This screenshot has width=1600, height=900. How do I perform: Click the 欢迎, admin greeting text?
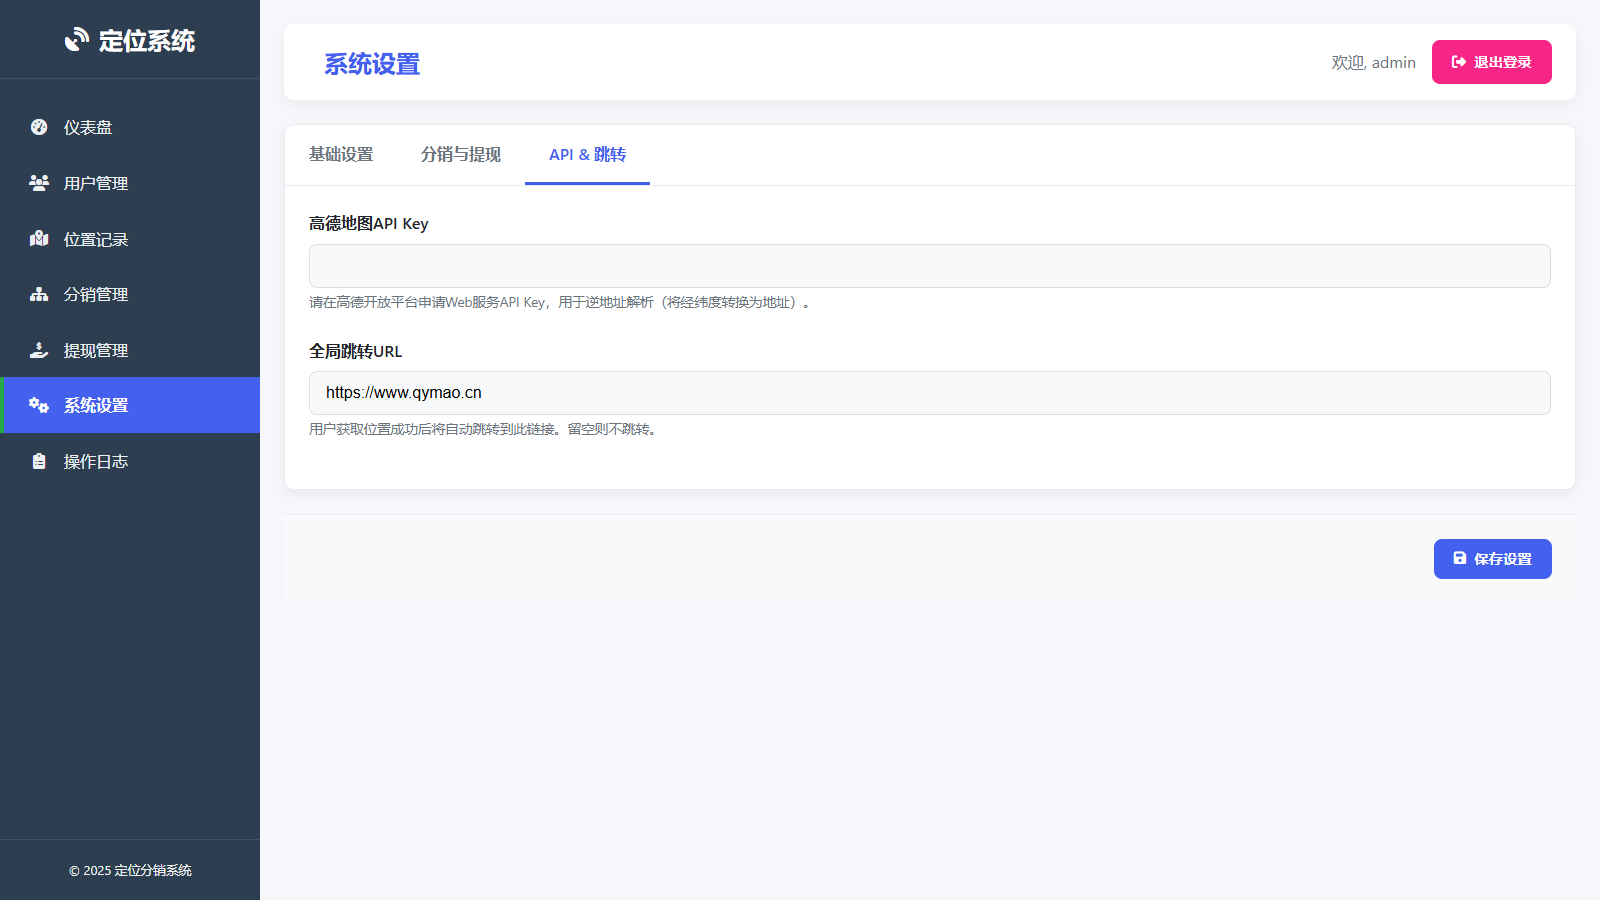point(1373,62)
